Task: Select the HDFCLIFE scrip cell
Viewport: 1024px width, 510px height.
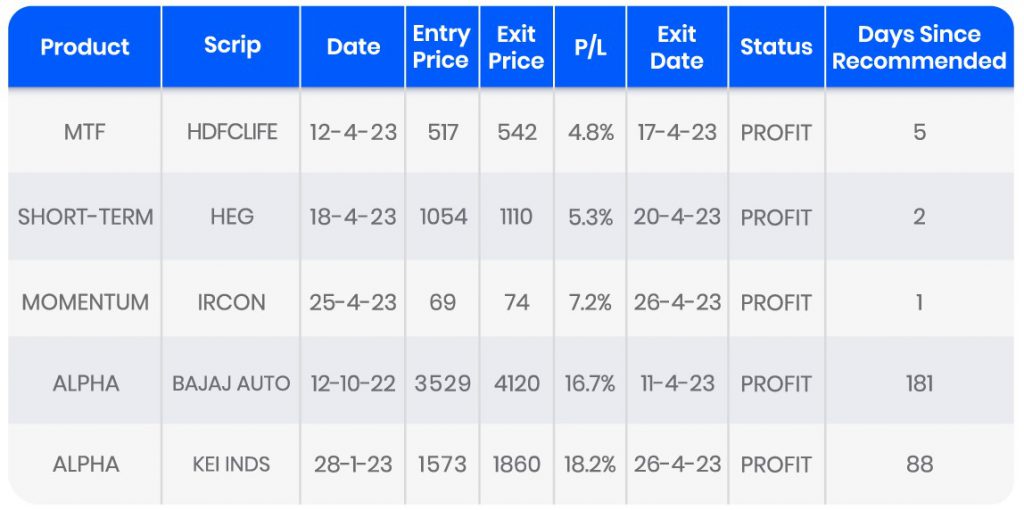Action: 231,132
